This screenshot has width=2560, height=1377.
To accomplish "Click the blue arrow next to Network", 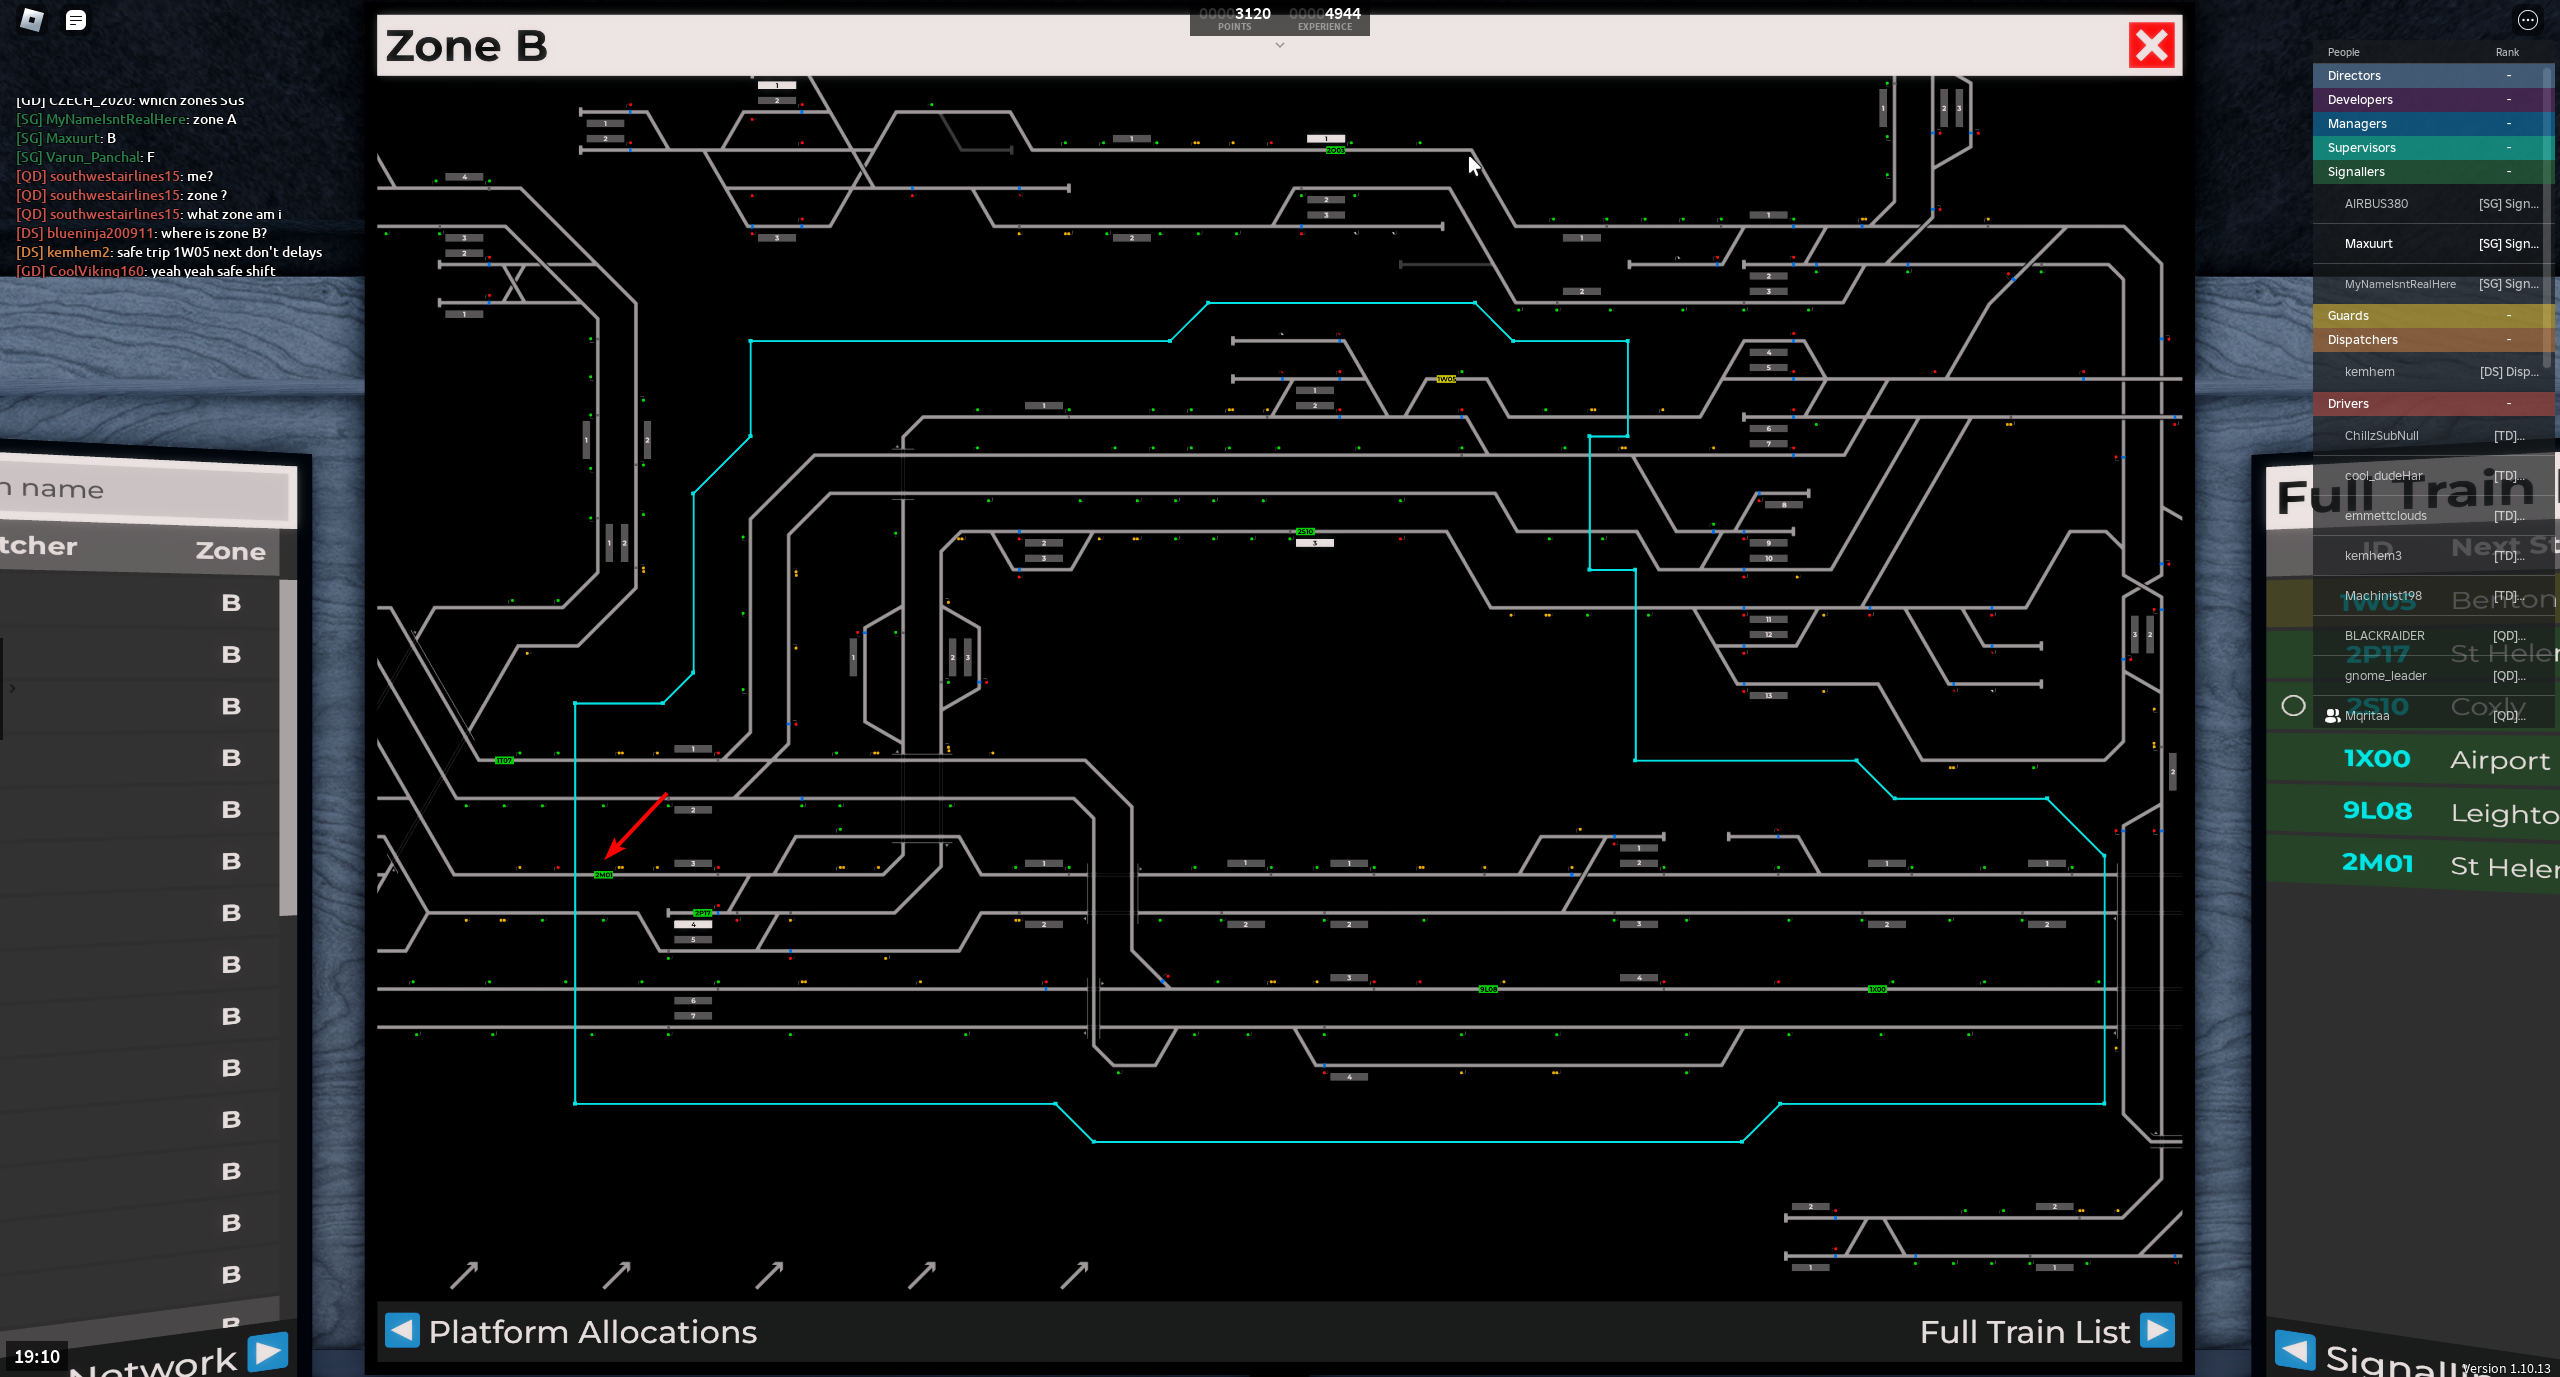I will pyautogui.click(x=267, y=1352).
